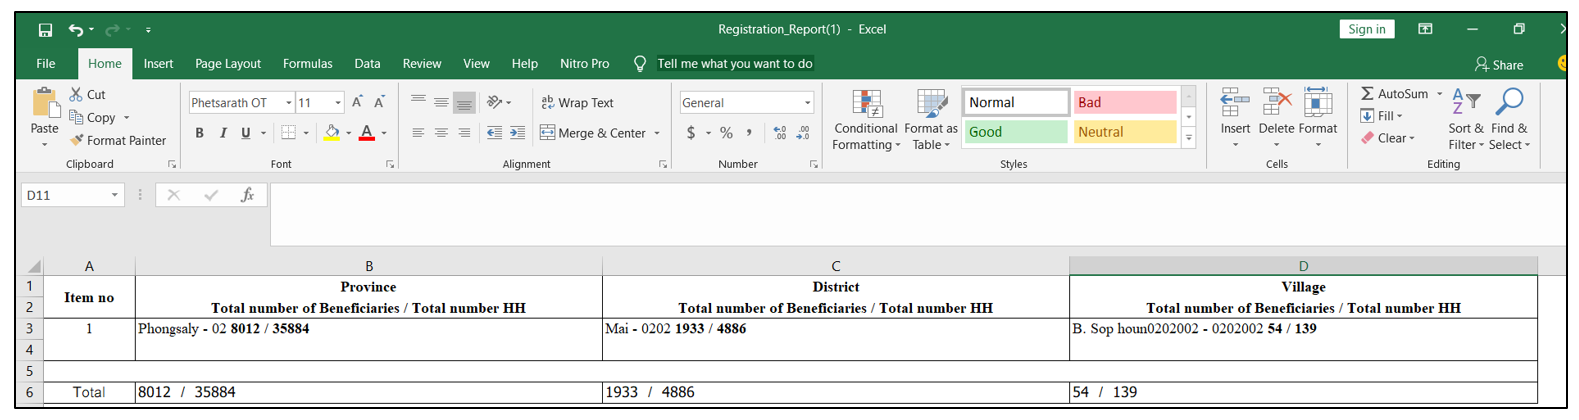Toggle Bold formatting
This screenshot has width=1579, height=420.
(x=200, y=133)
